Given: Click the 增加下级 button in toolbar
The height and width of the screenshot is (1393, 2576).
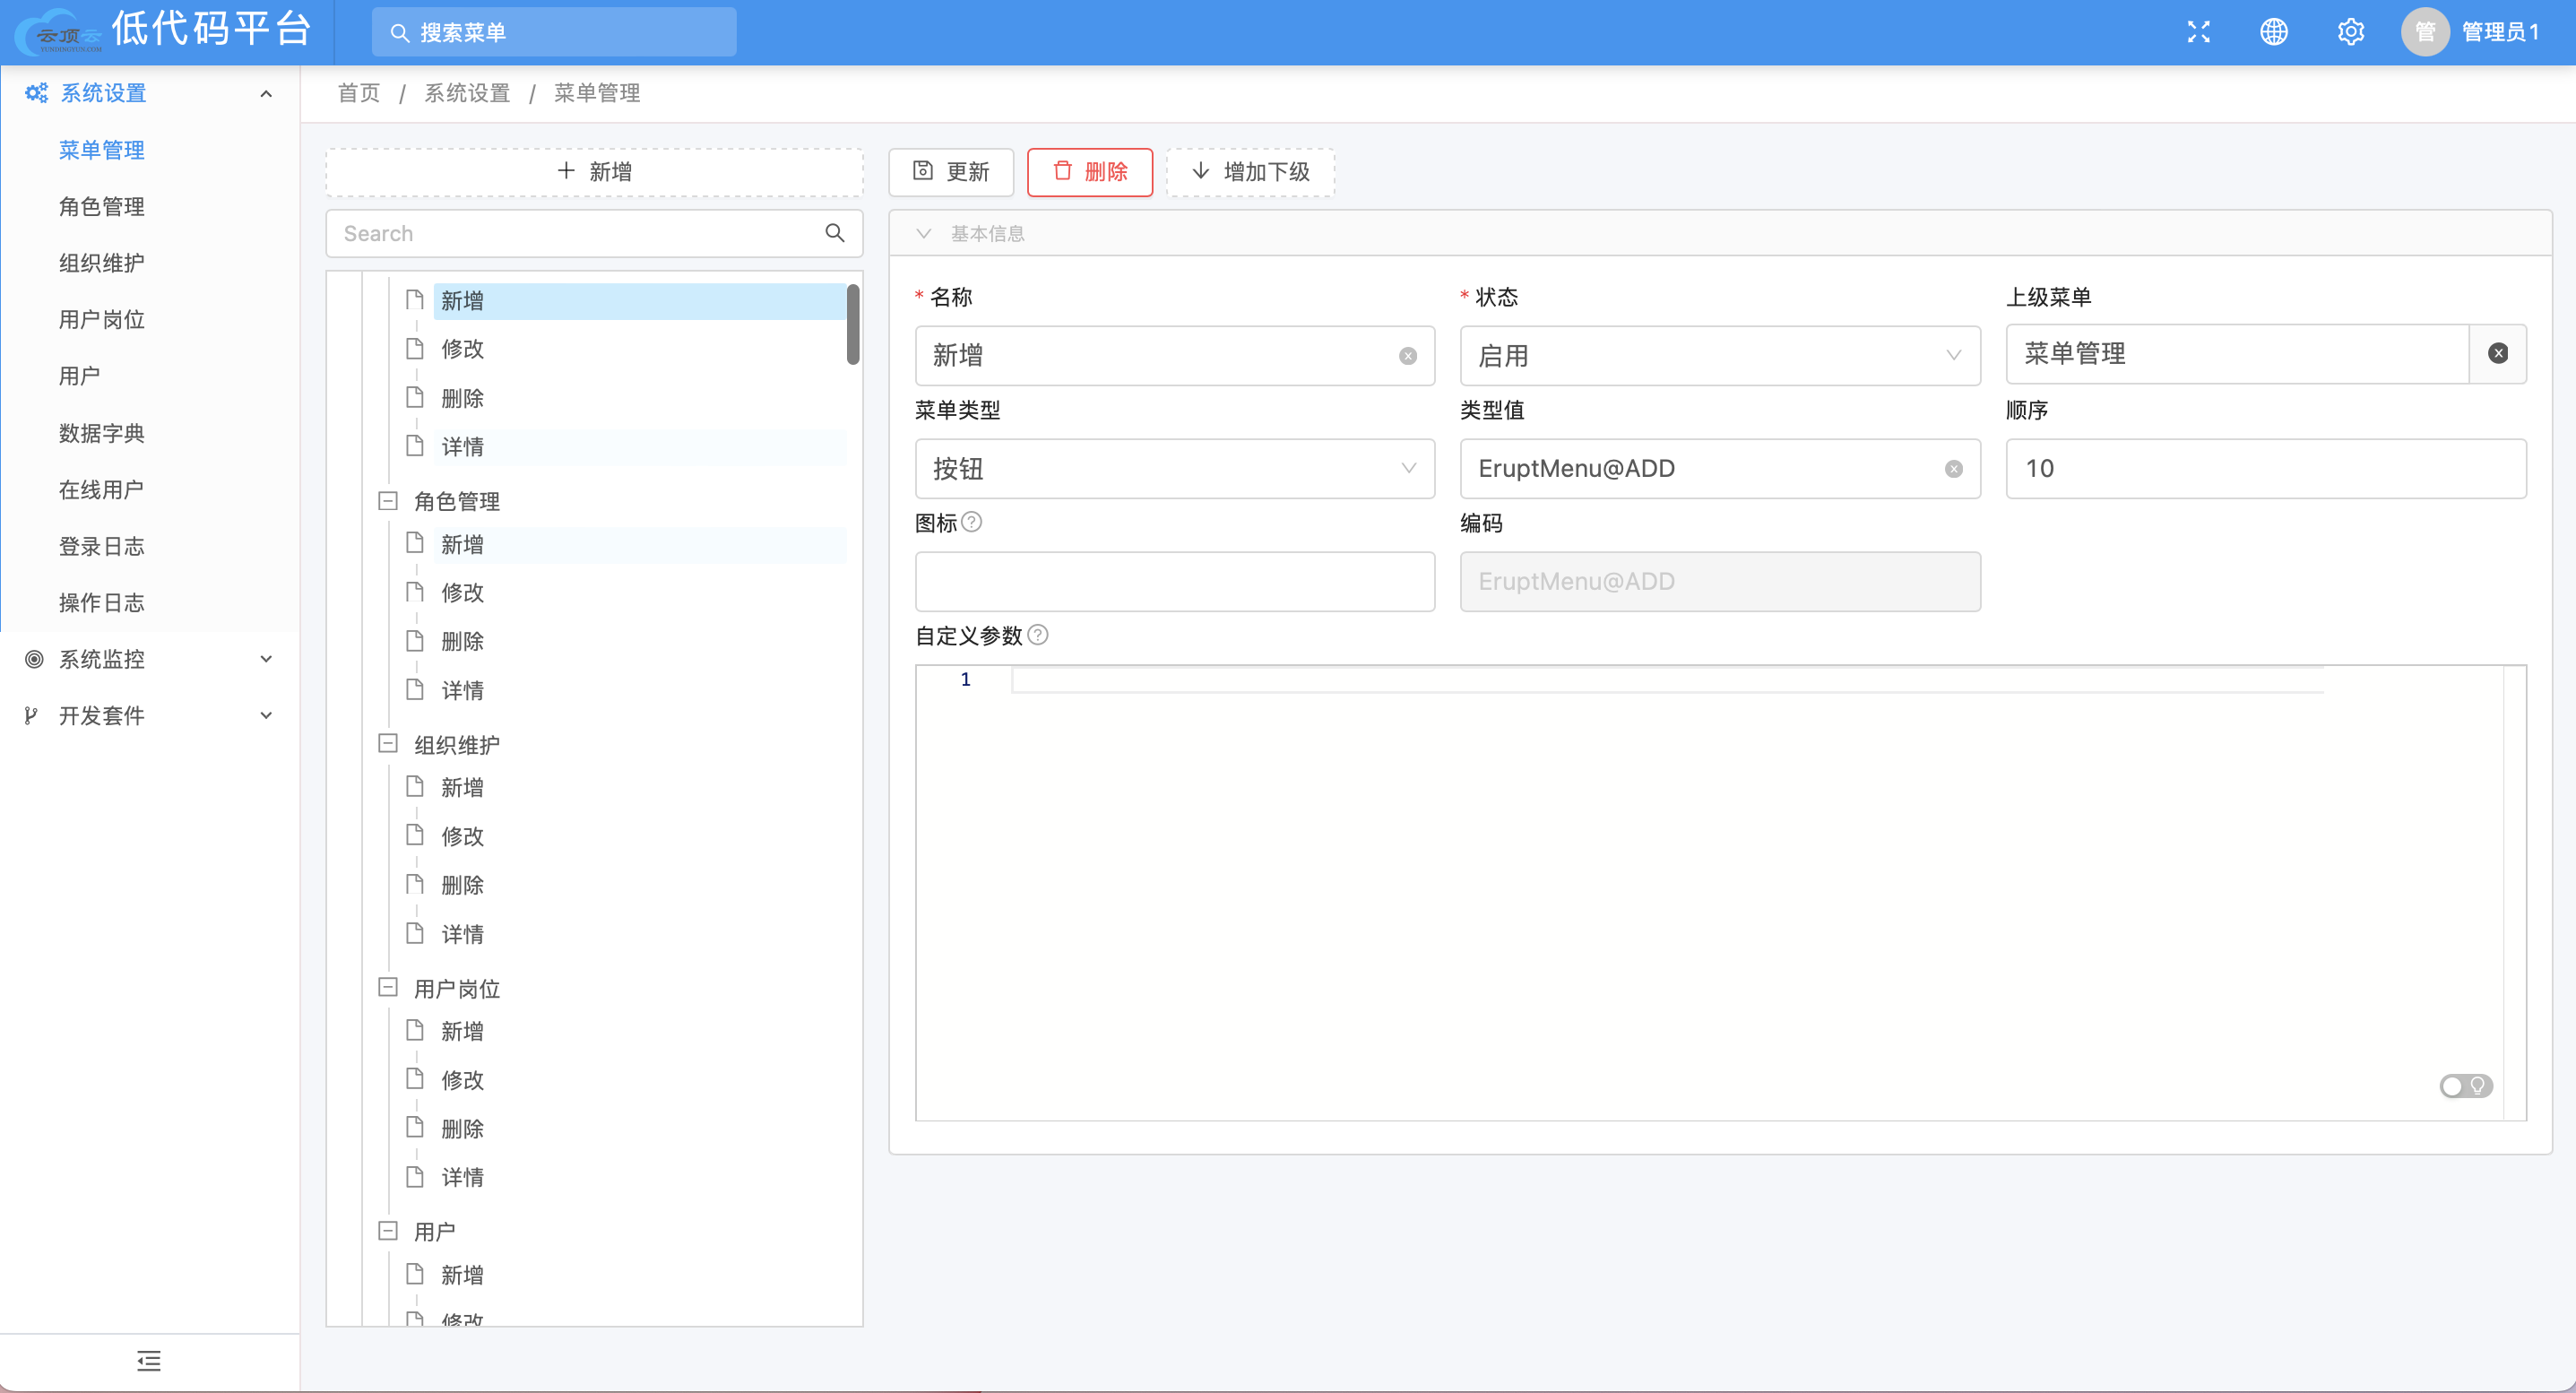Looking at the screenshot, I should [1250, 171].
